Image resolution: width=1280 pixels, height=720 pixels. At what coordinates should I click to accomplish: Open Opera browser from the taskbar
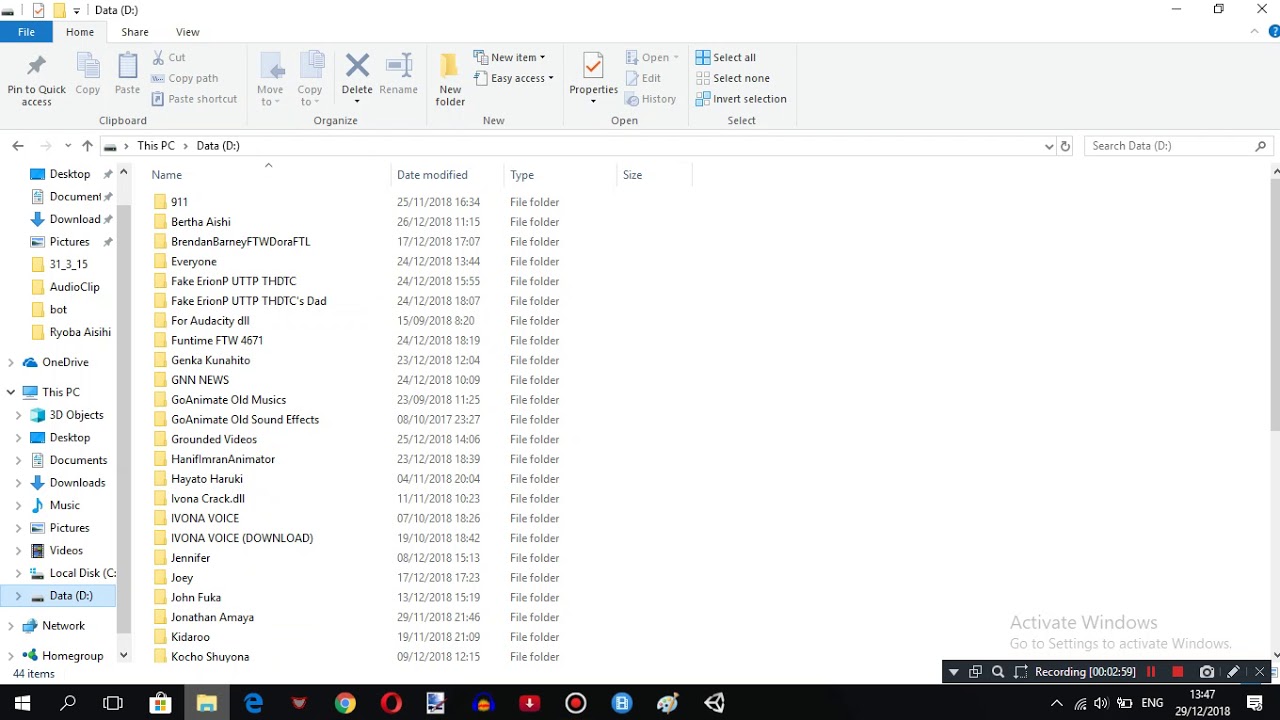pyautogui.click(x=391, y=704)
